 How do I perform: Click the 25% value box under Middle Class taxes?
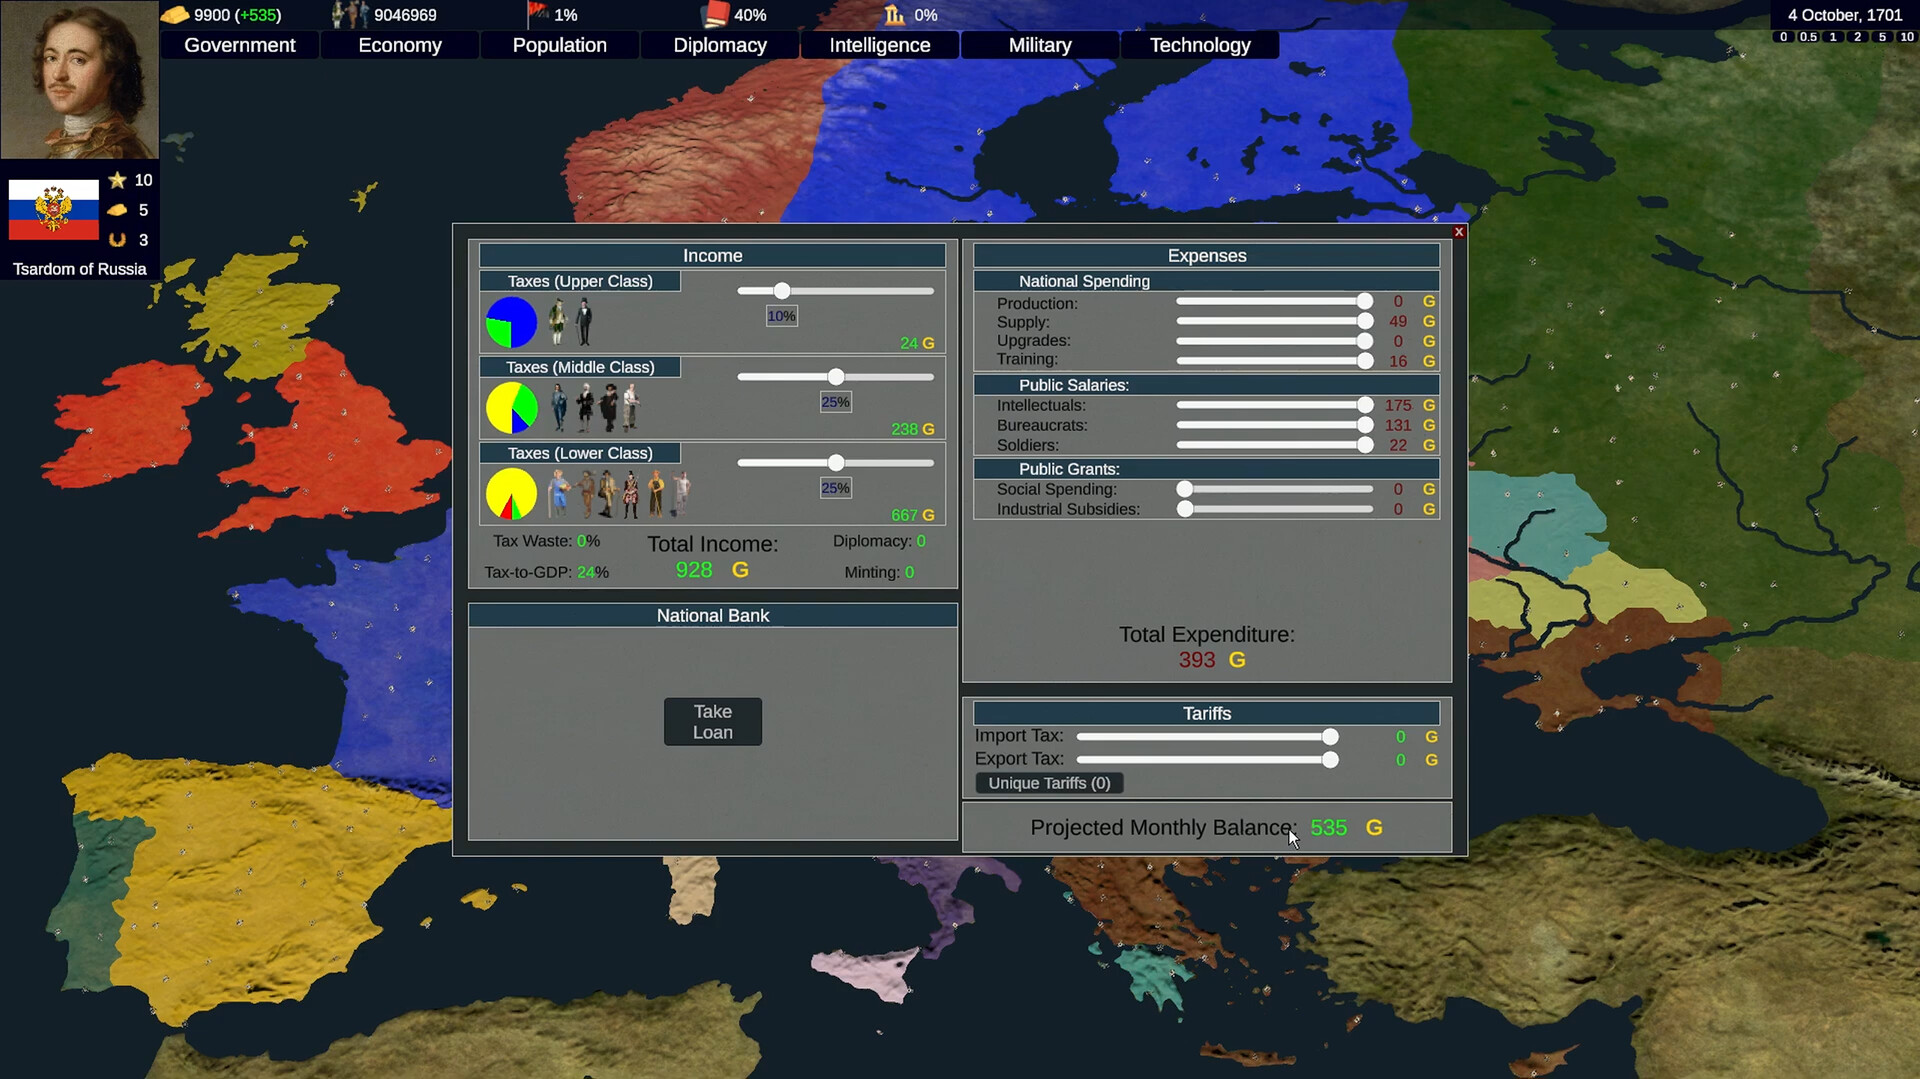click(835, 402)
